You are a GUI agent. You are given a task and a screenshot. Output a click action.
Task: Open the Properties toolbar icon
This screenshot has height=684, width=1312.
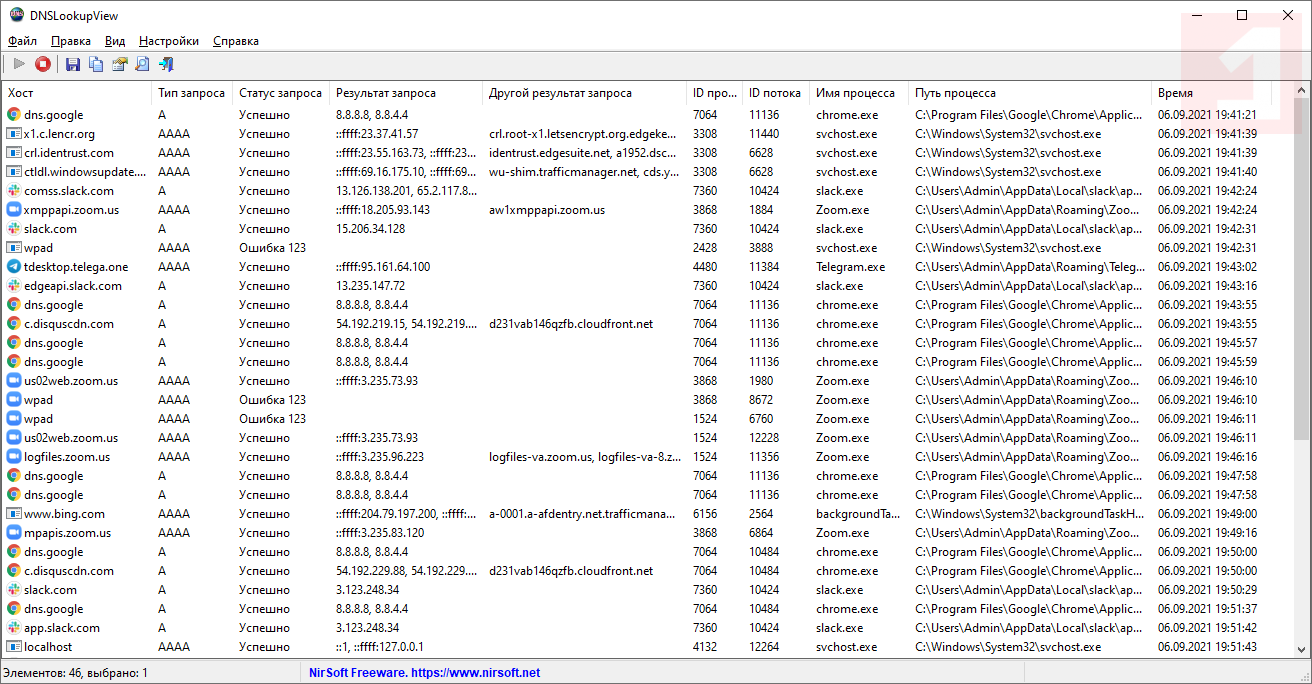click(119, 64)
